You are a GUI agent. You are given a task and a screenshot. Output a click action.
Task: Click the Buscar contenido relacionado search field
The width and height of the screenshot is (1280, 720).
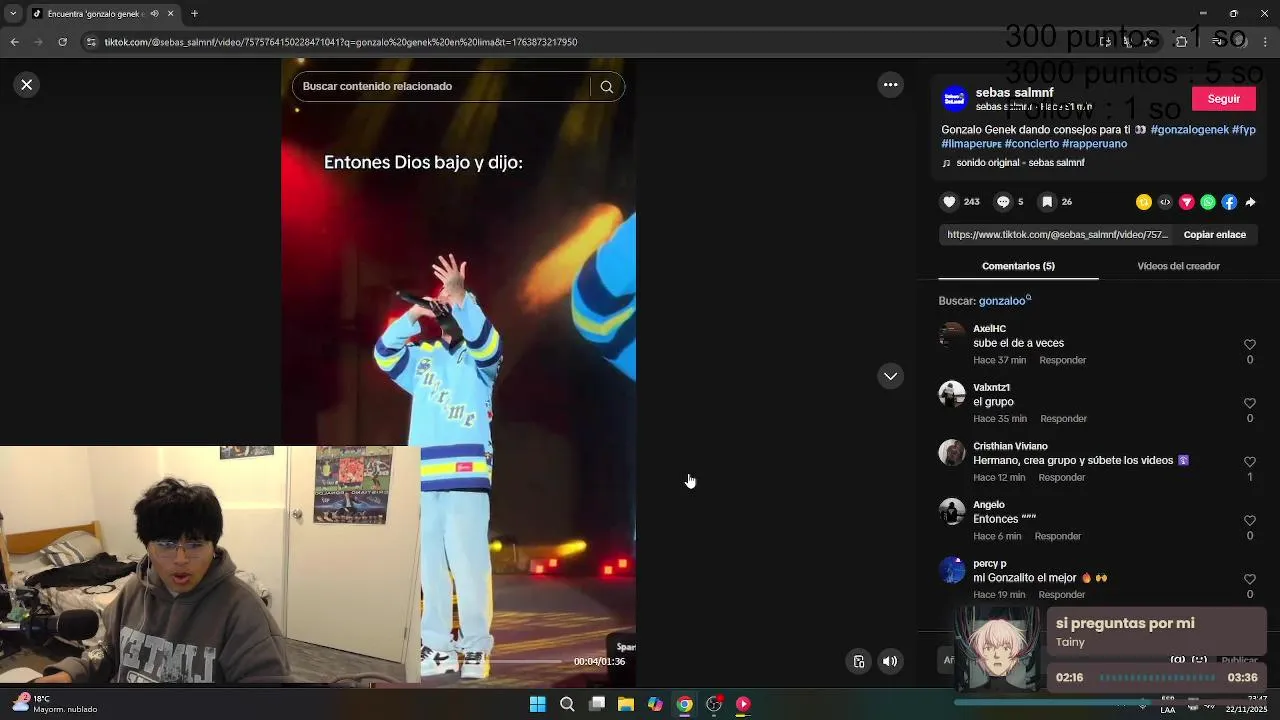[x=445, y=86]
